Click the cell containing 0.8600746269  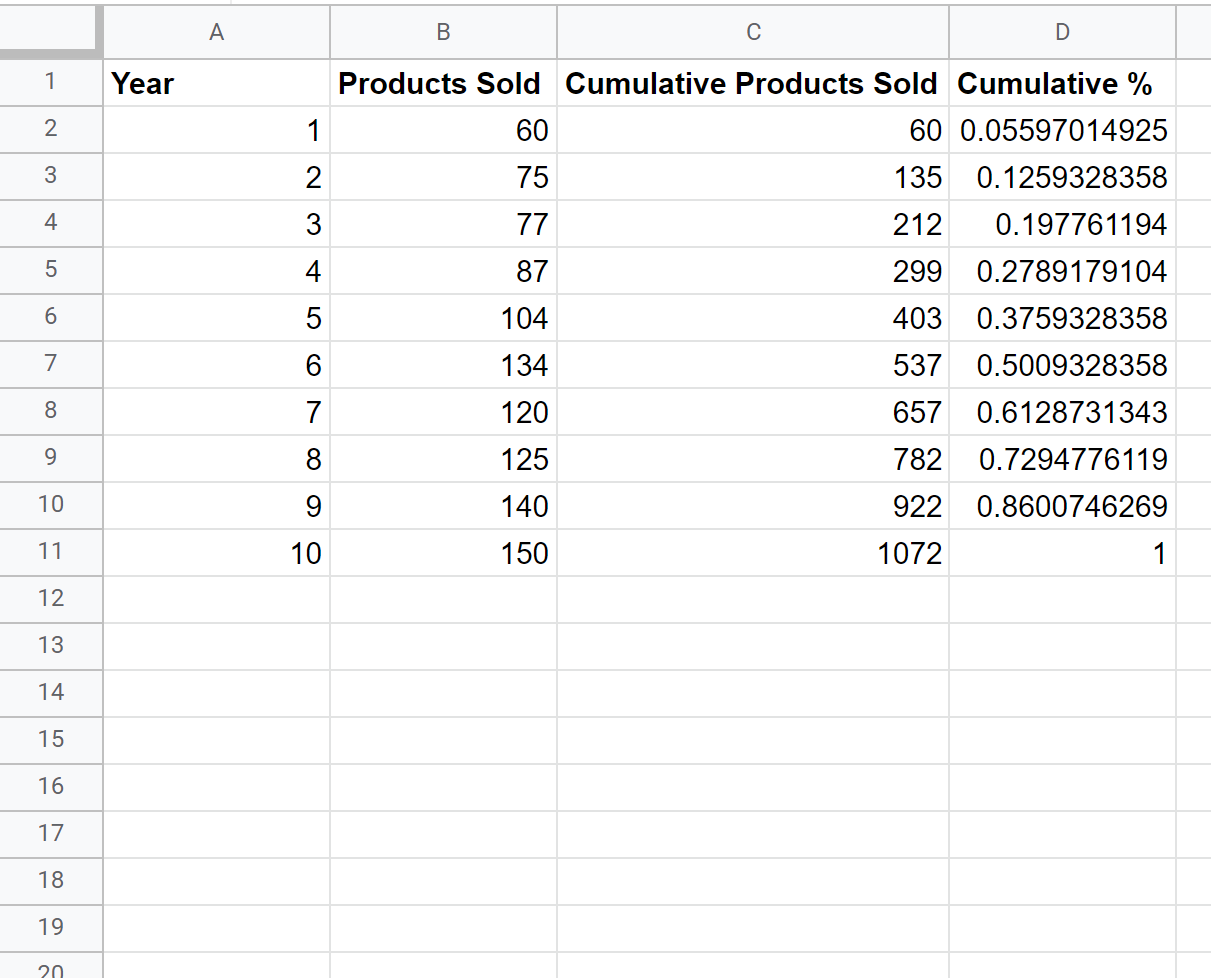[x=1062, y=507]
